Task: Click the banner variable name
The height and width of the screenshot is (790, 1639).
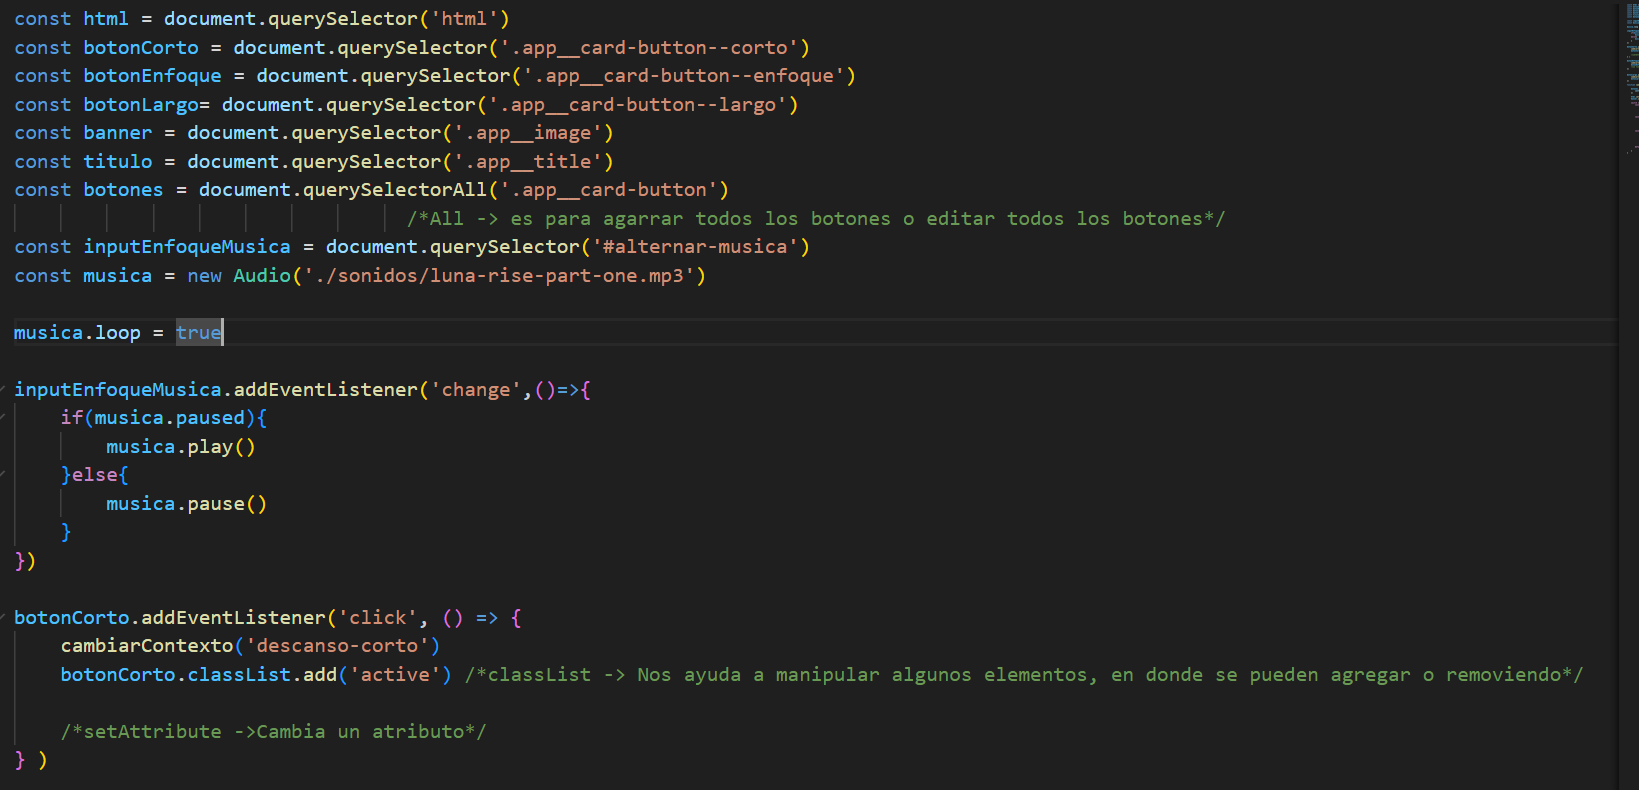Action: [118, 133]
